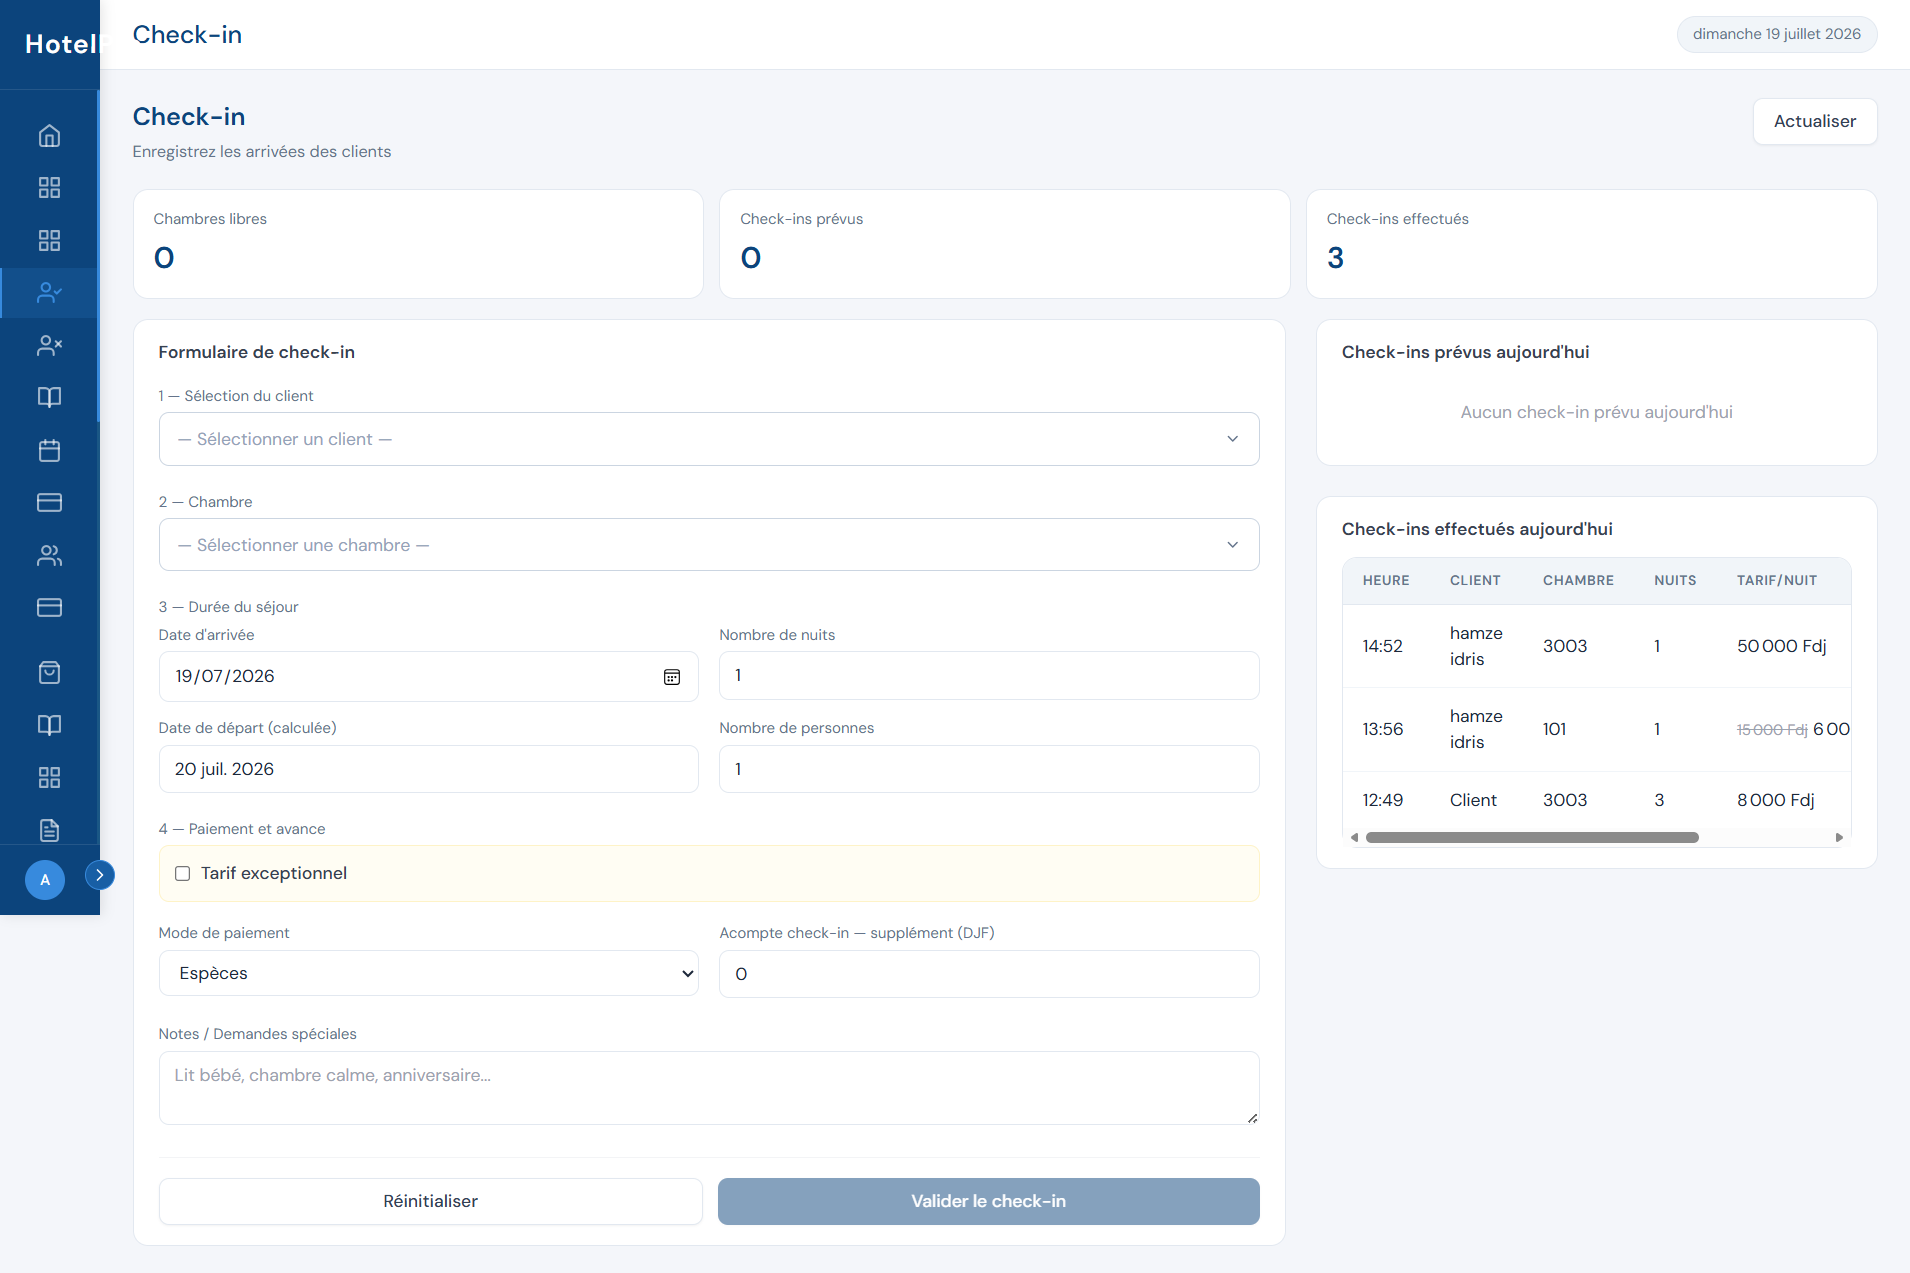Click the dimanche 19 juillet 2026 date badge
Screen dimensions: 1910x1273
(1776, 34)
